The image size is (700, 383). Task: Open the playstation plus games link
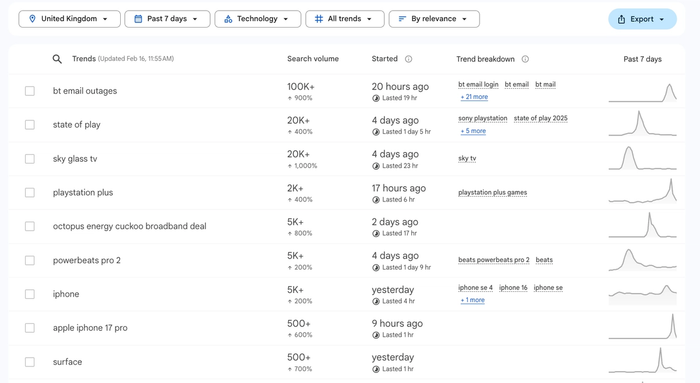(492, 192)
